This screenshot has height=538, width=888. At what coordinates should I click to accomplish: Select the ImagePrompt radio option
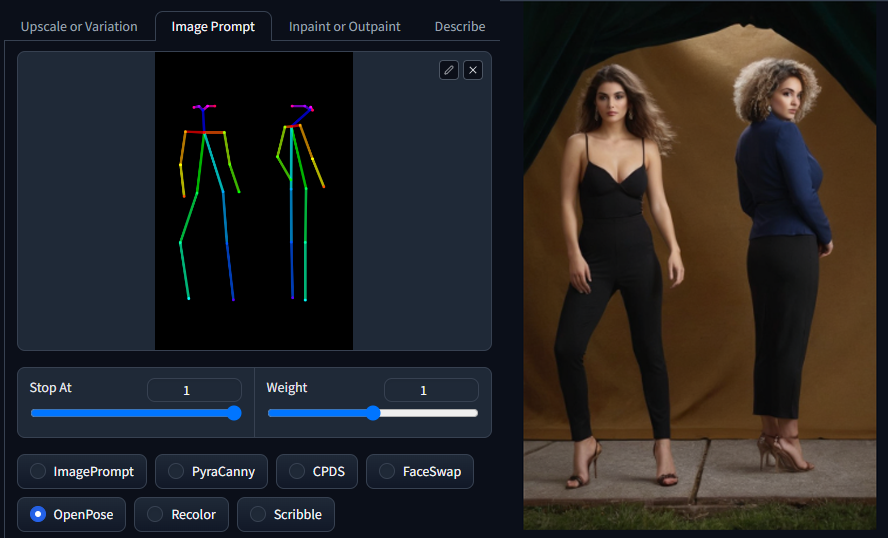(82, 471)
